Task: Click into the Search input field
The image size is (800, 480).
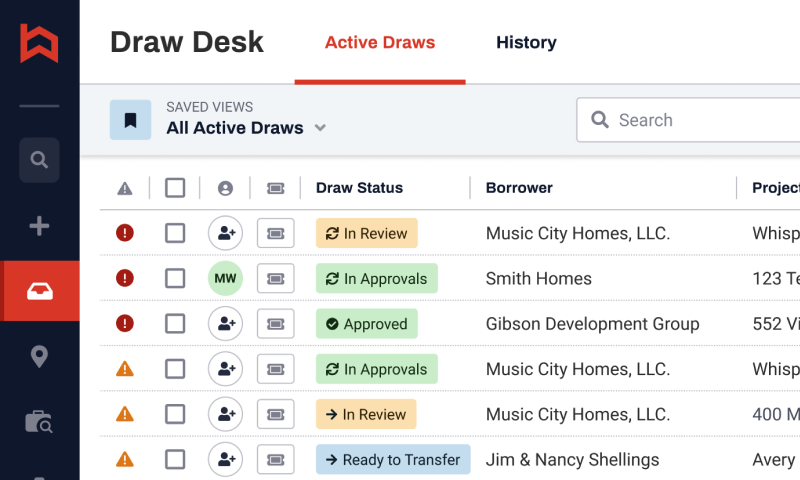Action: [x=688, y=120]
